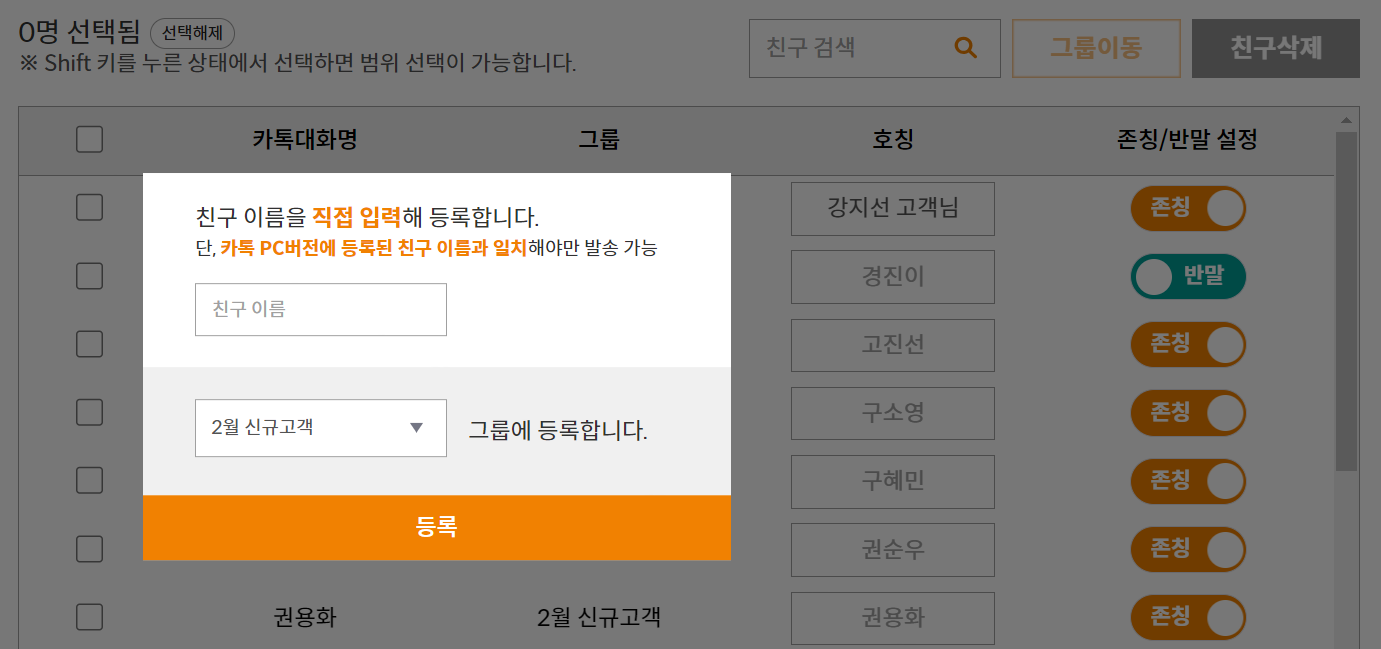Image resolution: width=1381 pixels, height=649 pixels.
Task: Check the box beside 권용화 row
Action: pos(89,617)
